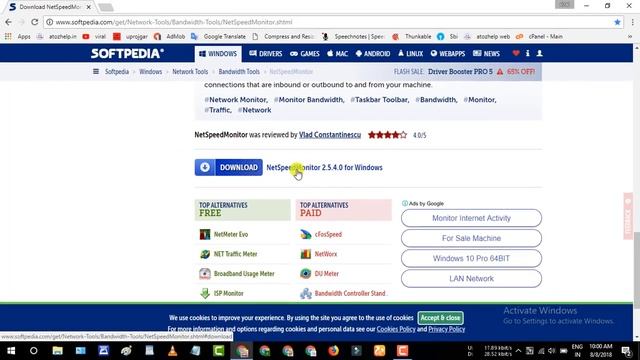Click the NetMeter Evo app icon
Viewport: 640px width, 360px height.
coord(204,234)
